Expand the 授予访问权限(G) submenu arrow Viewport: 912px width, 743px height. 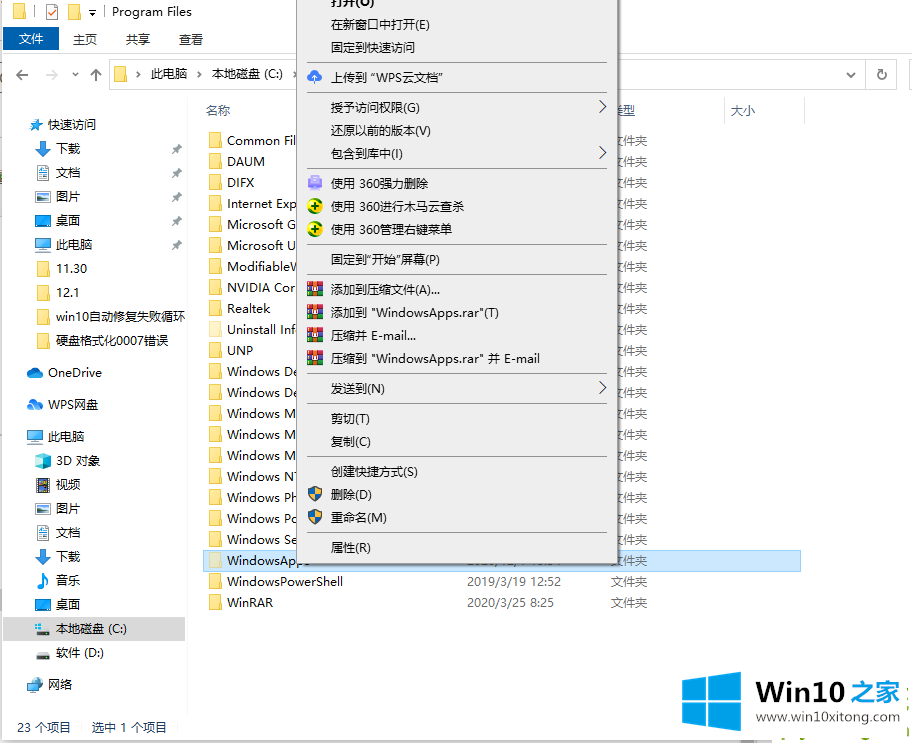602,107
